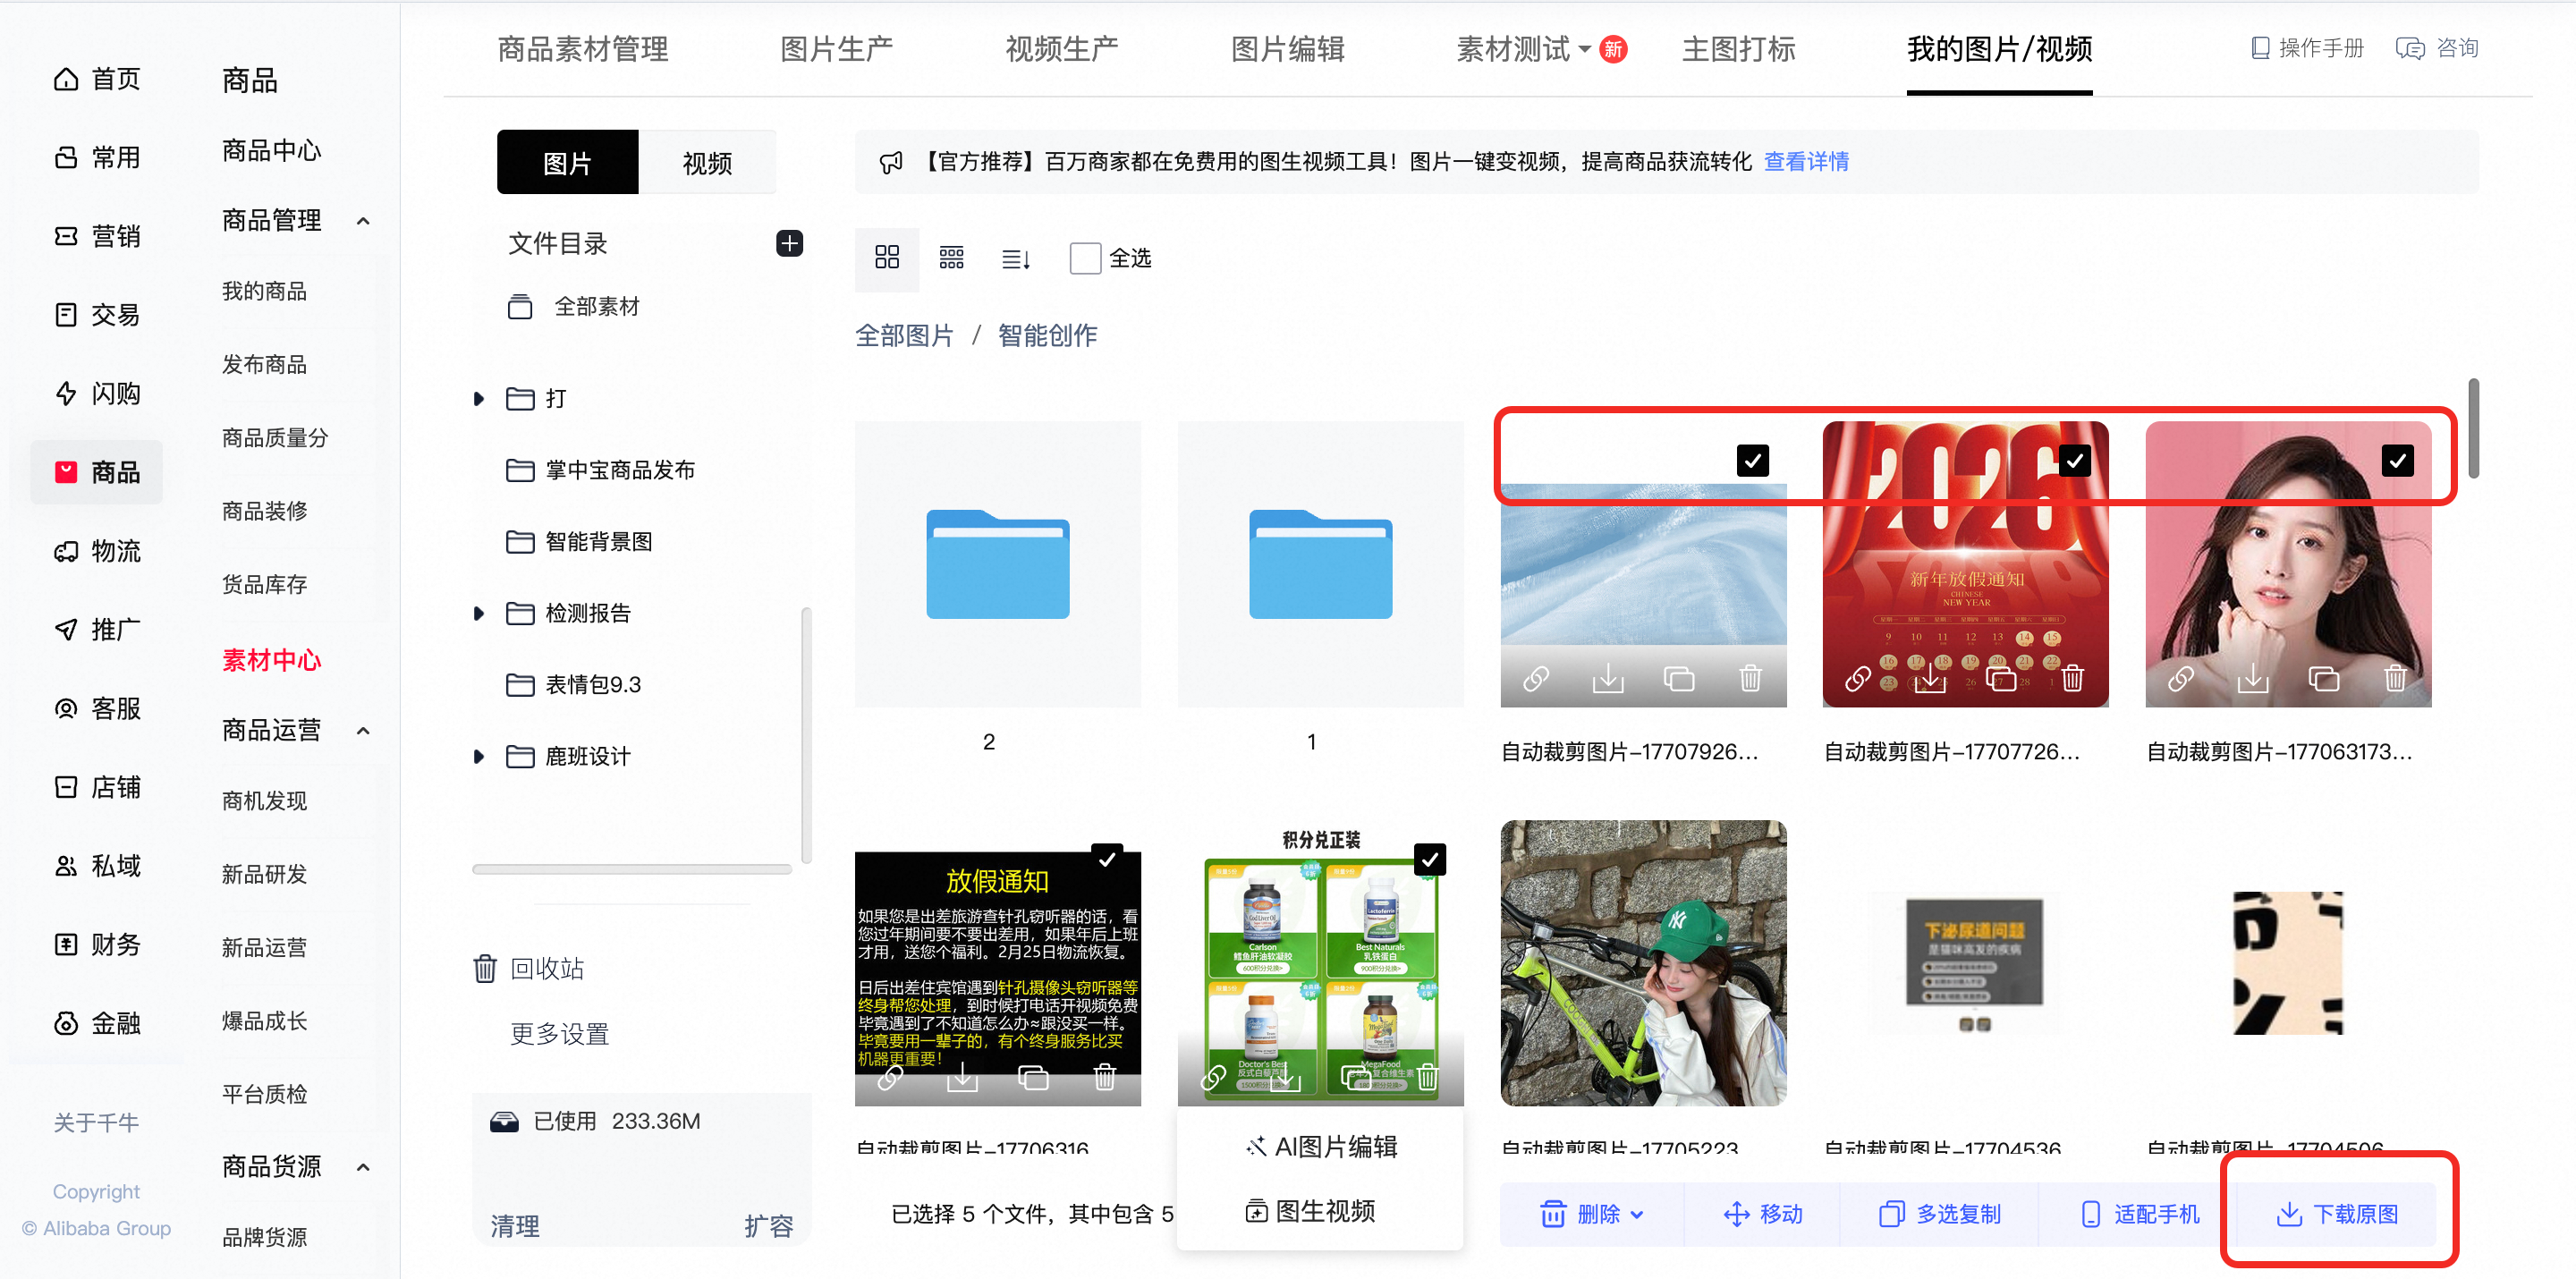Choose AI图片编辑 from popup menu

(x=1320, y=1147)
